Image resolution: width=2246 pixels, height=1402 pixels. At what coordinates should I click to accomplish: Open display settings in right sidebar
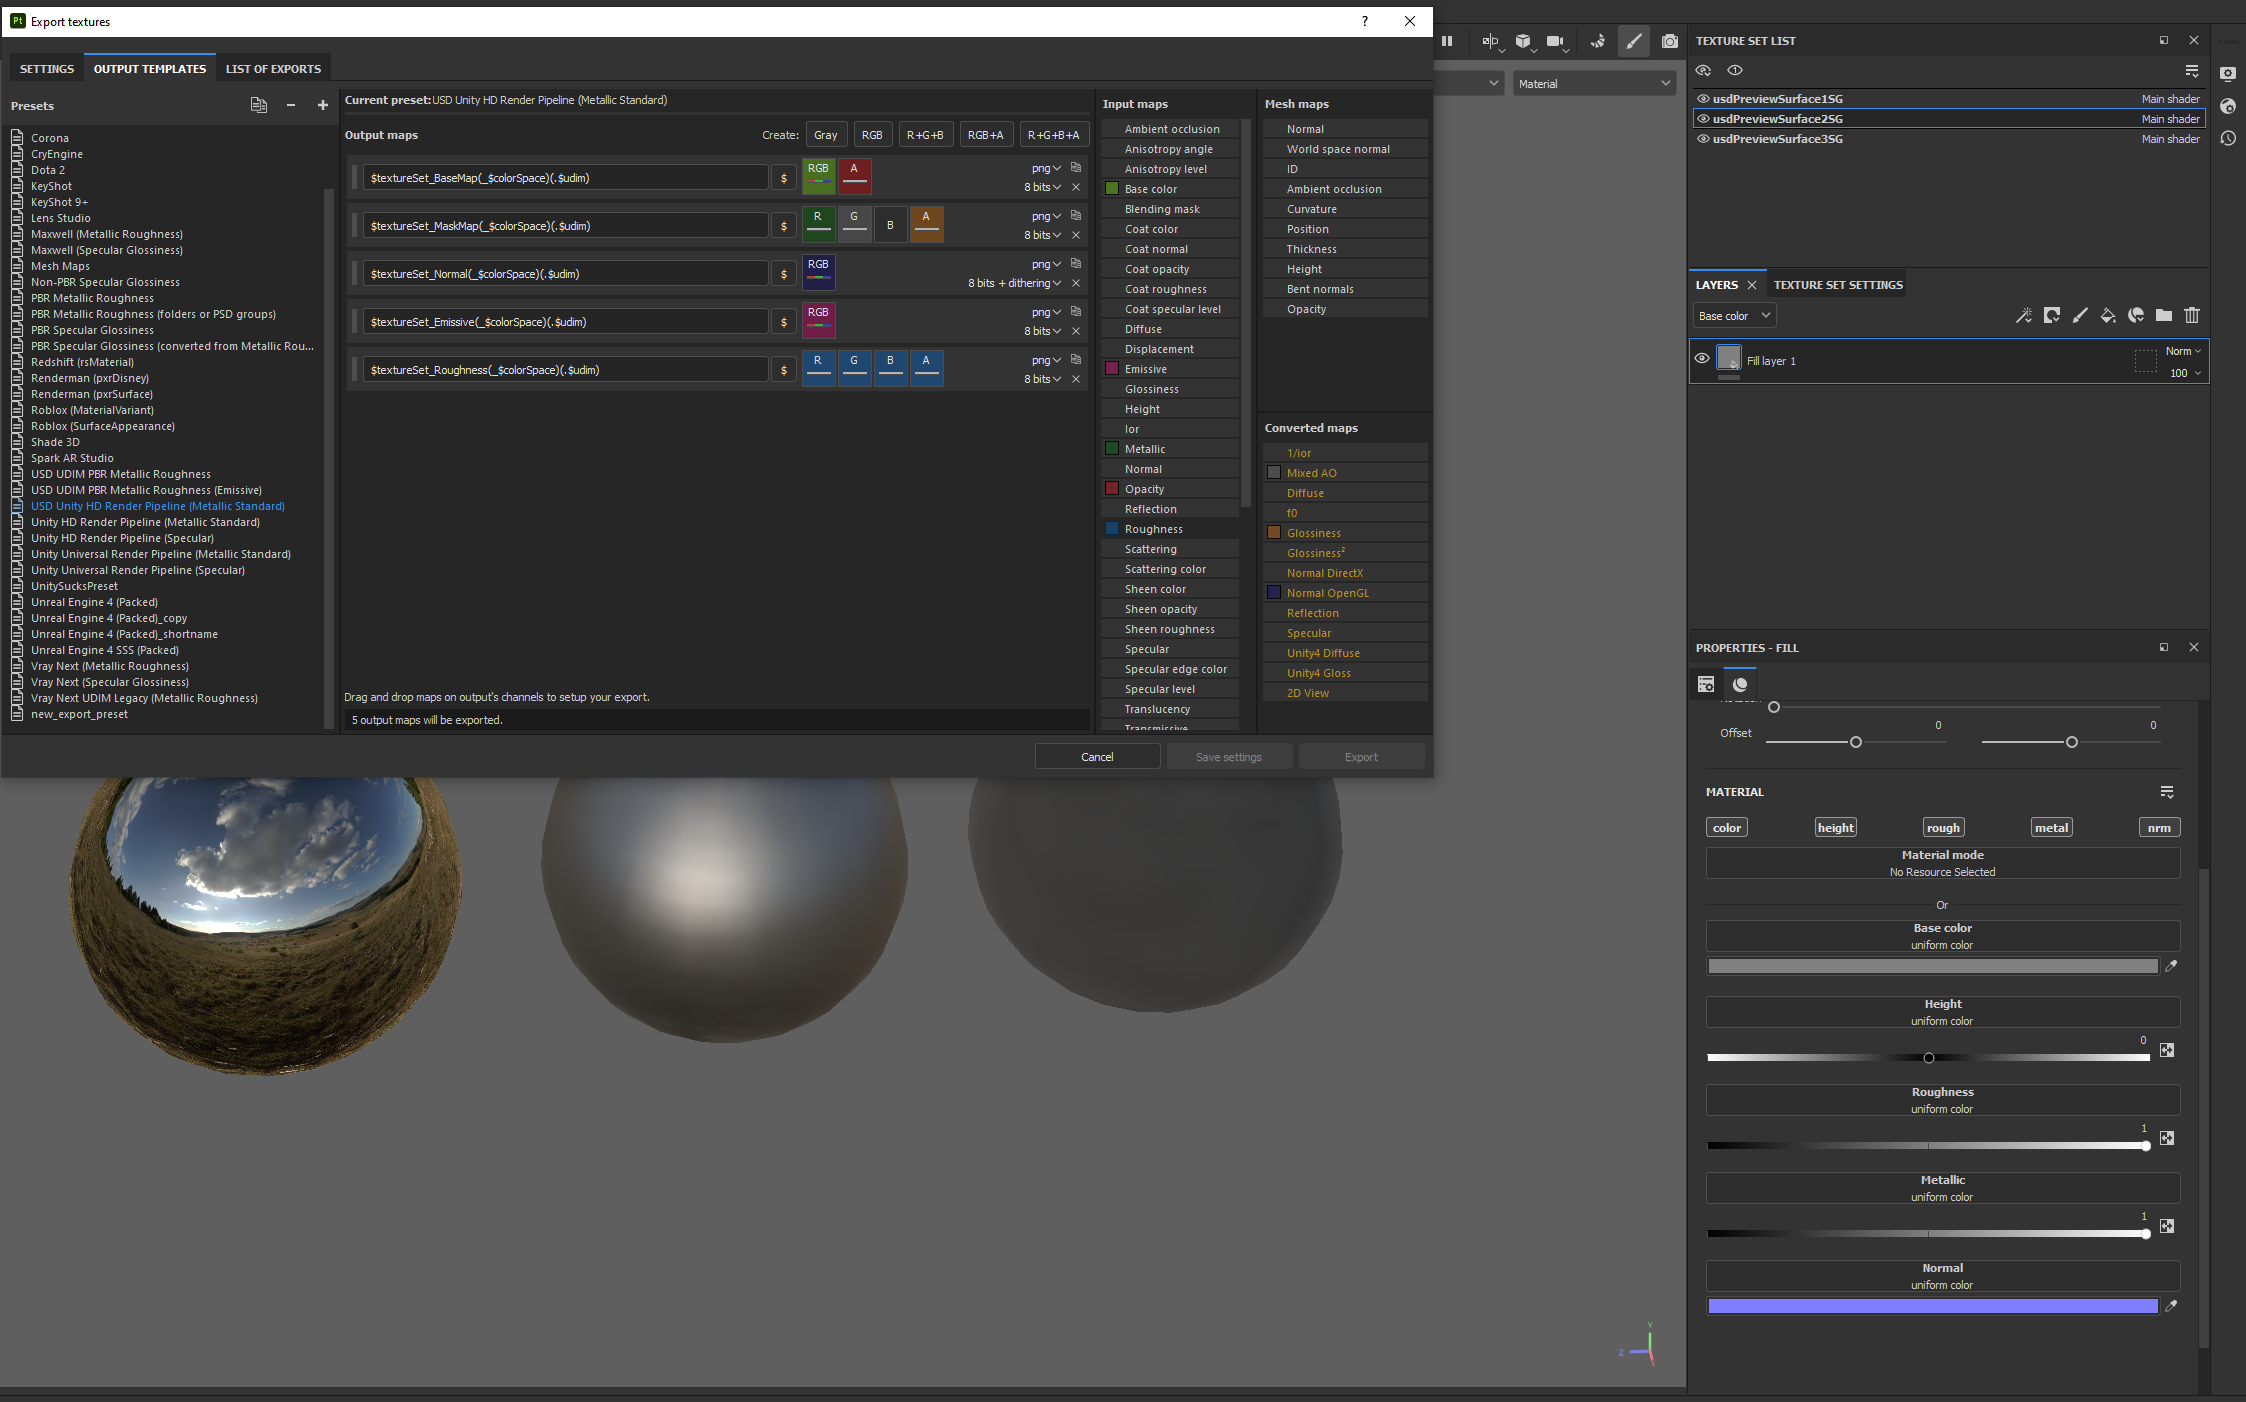[2228, 74]
